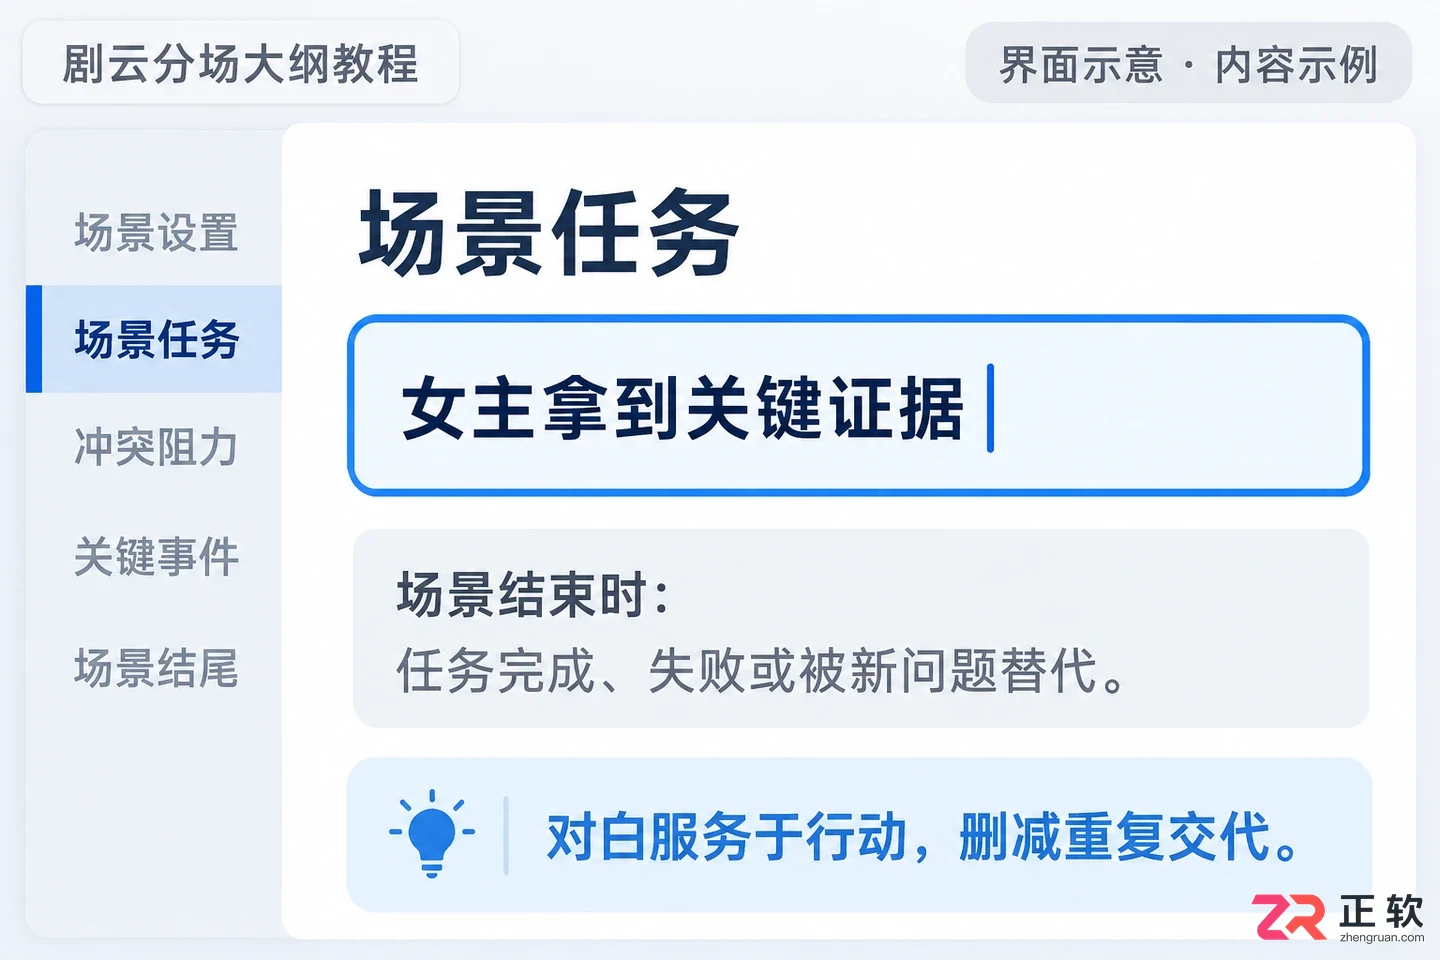1440x960 pixels.
Task: Click the text cursor in the task field
Action: [990, 408]
